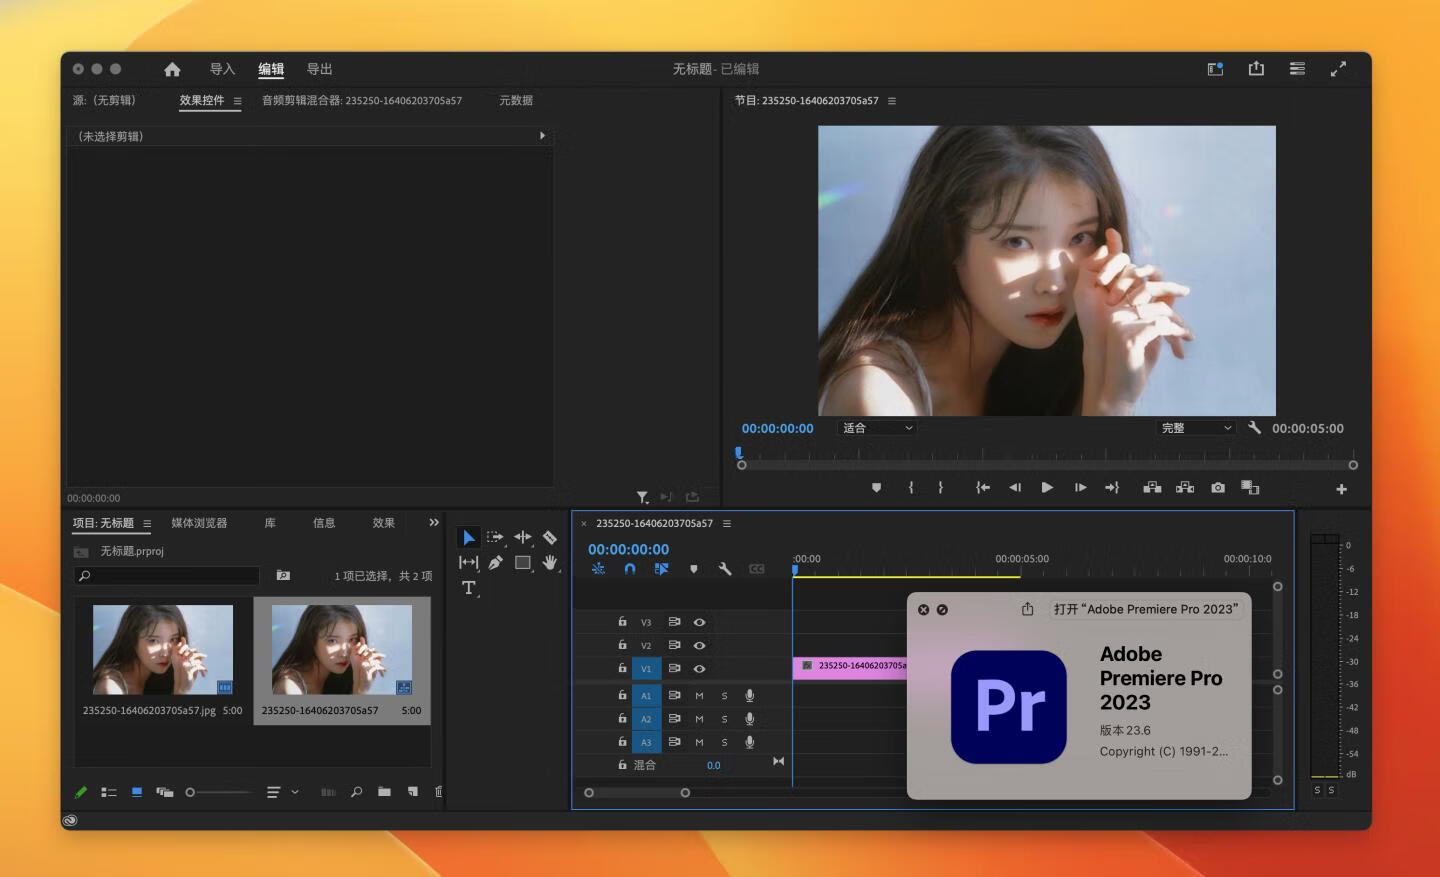The width and height of the screenshot is (1440, 877).
Task: Click 打开 "Adobe Premiere Pro 2023" button
Action: pos(1146,609)
